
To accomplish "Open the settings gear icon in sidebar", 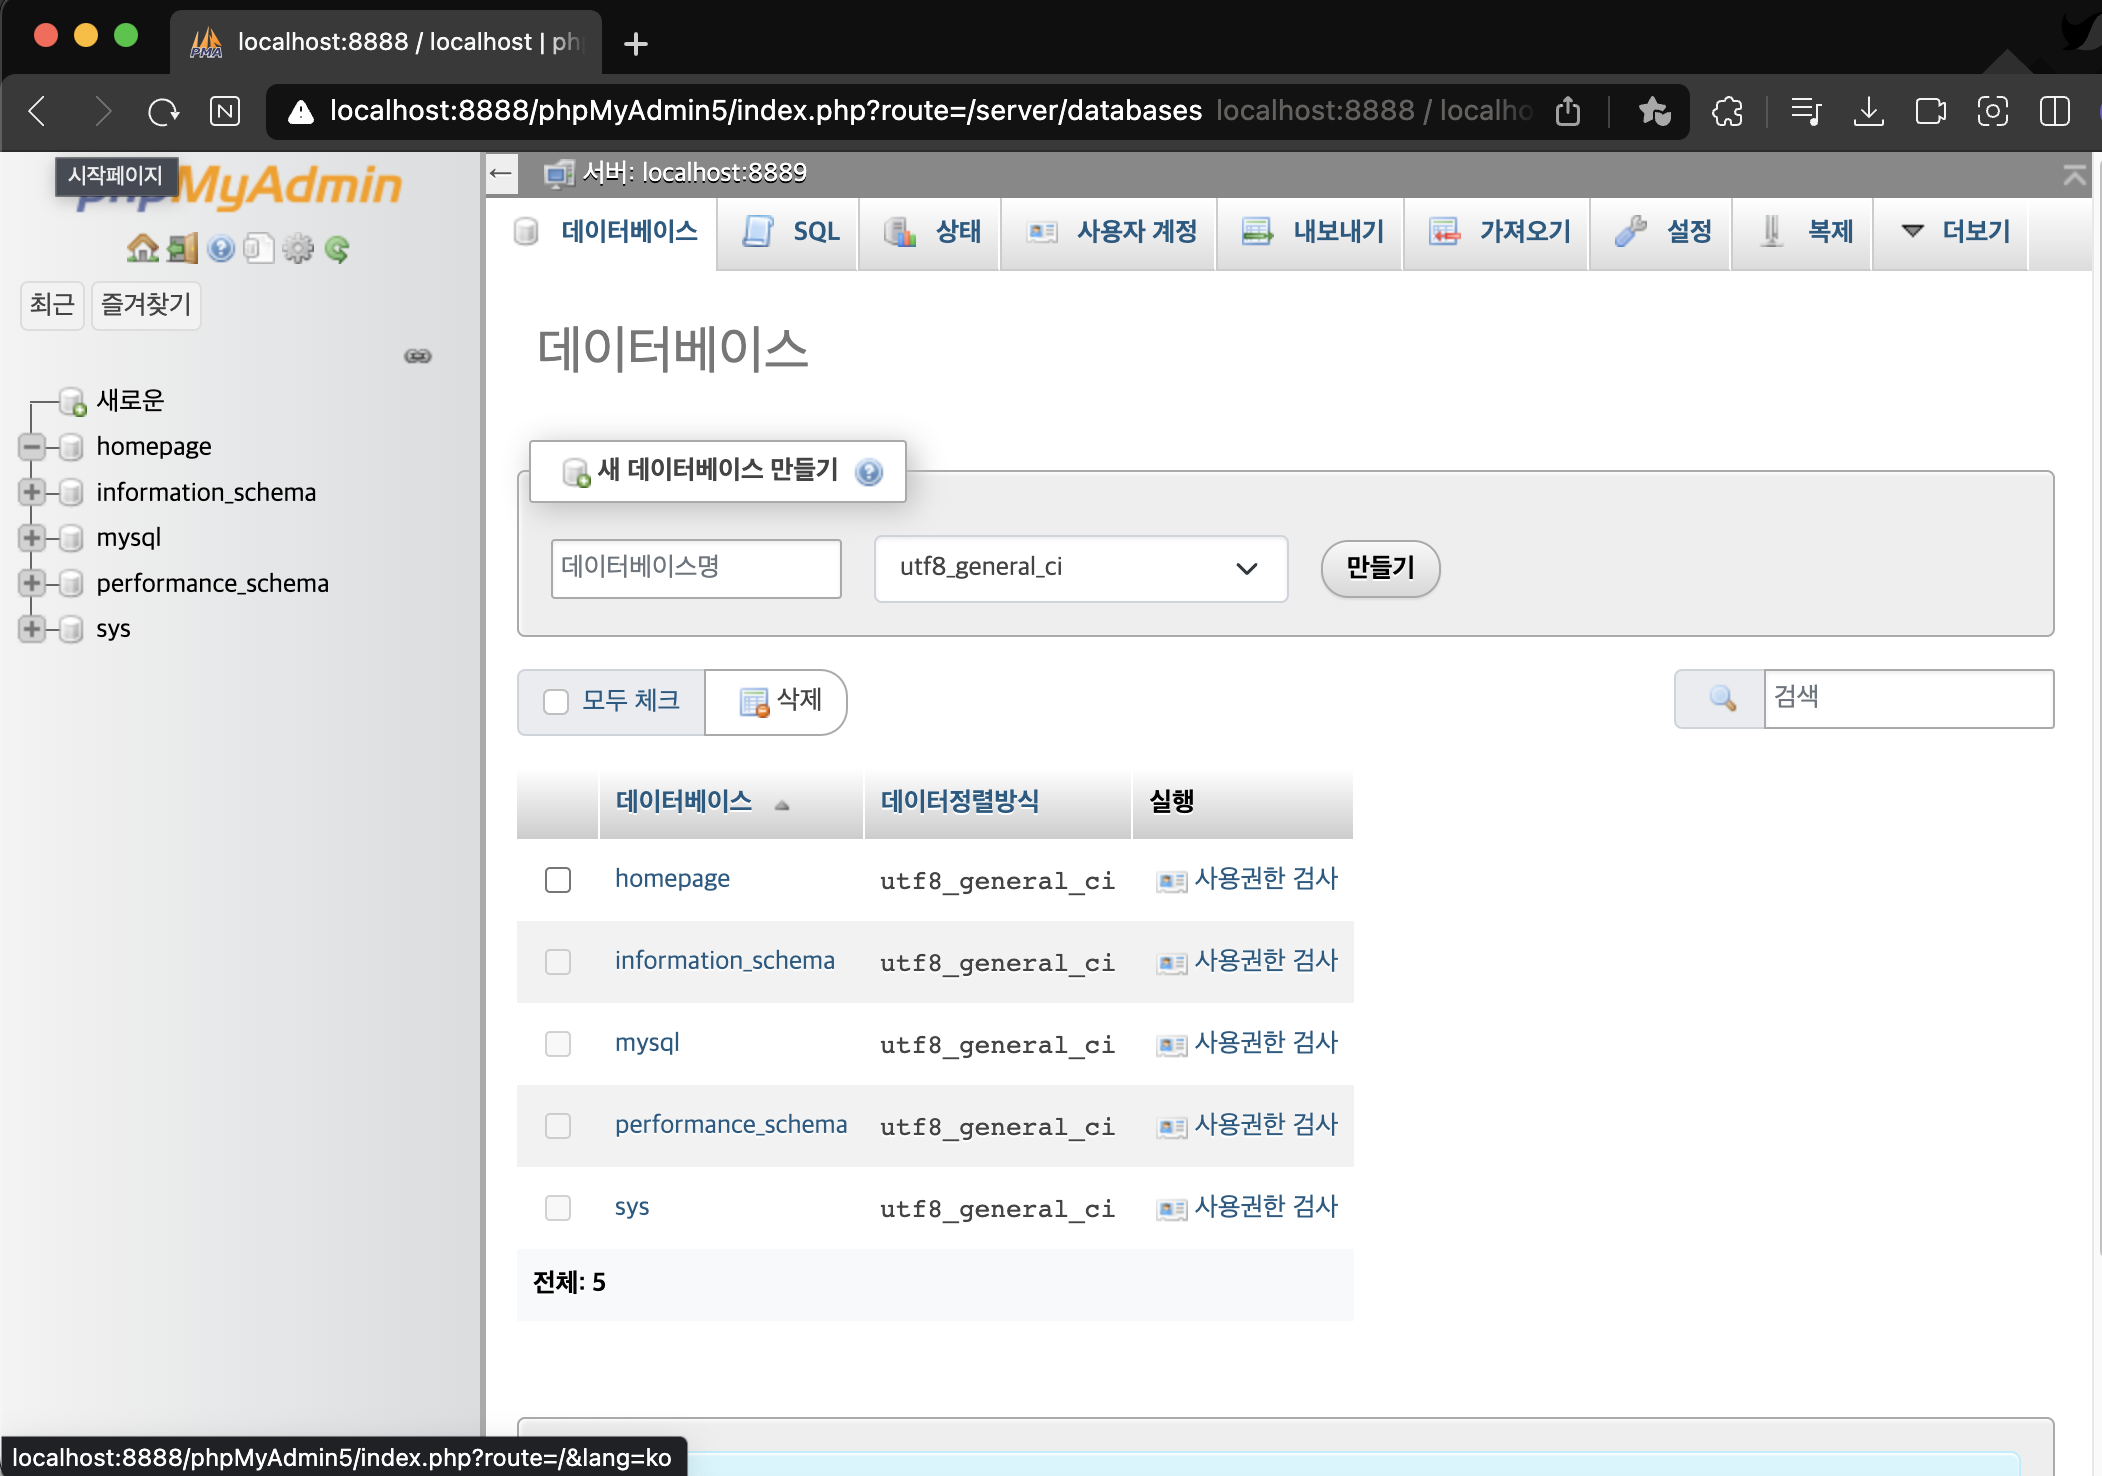I will [x=298, y=248].
